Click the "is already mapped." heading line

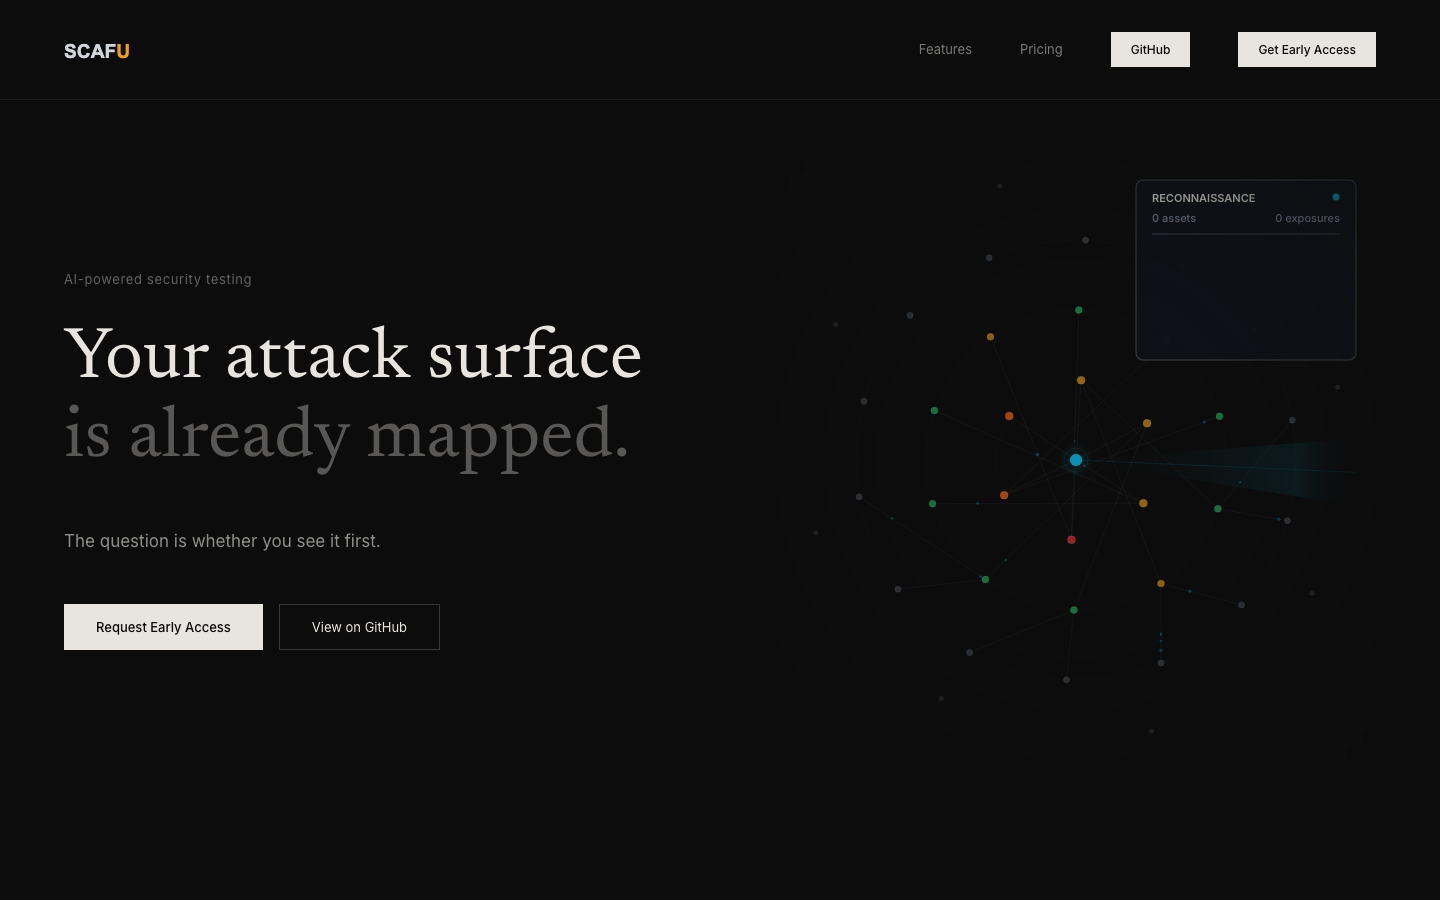coord(347,434)
